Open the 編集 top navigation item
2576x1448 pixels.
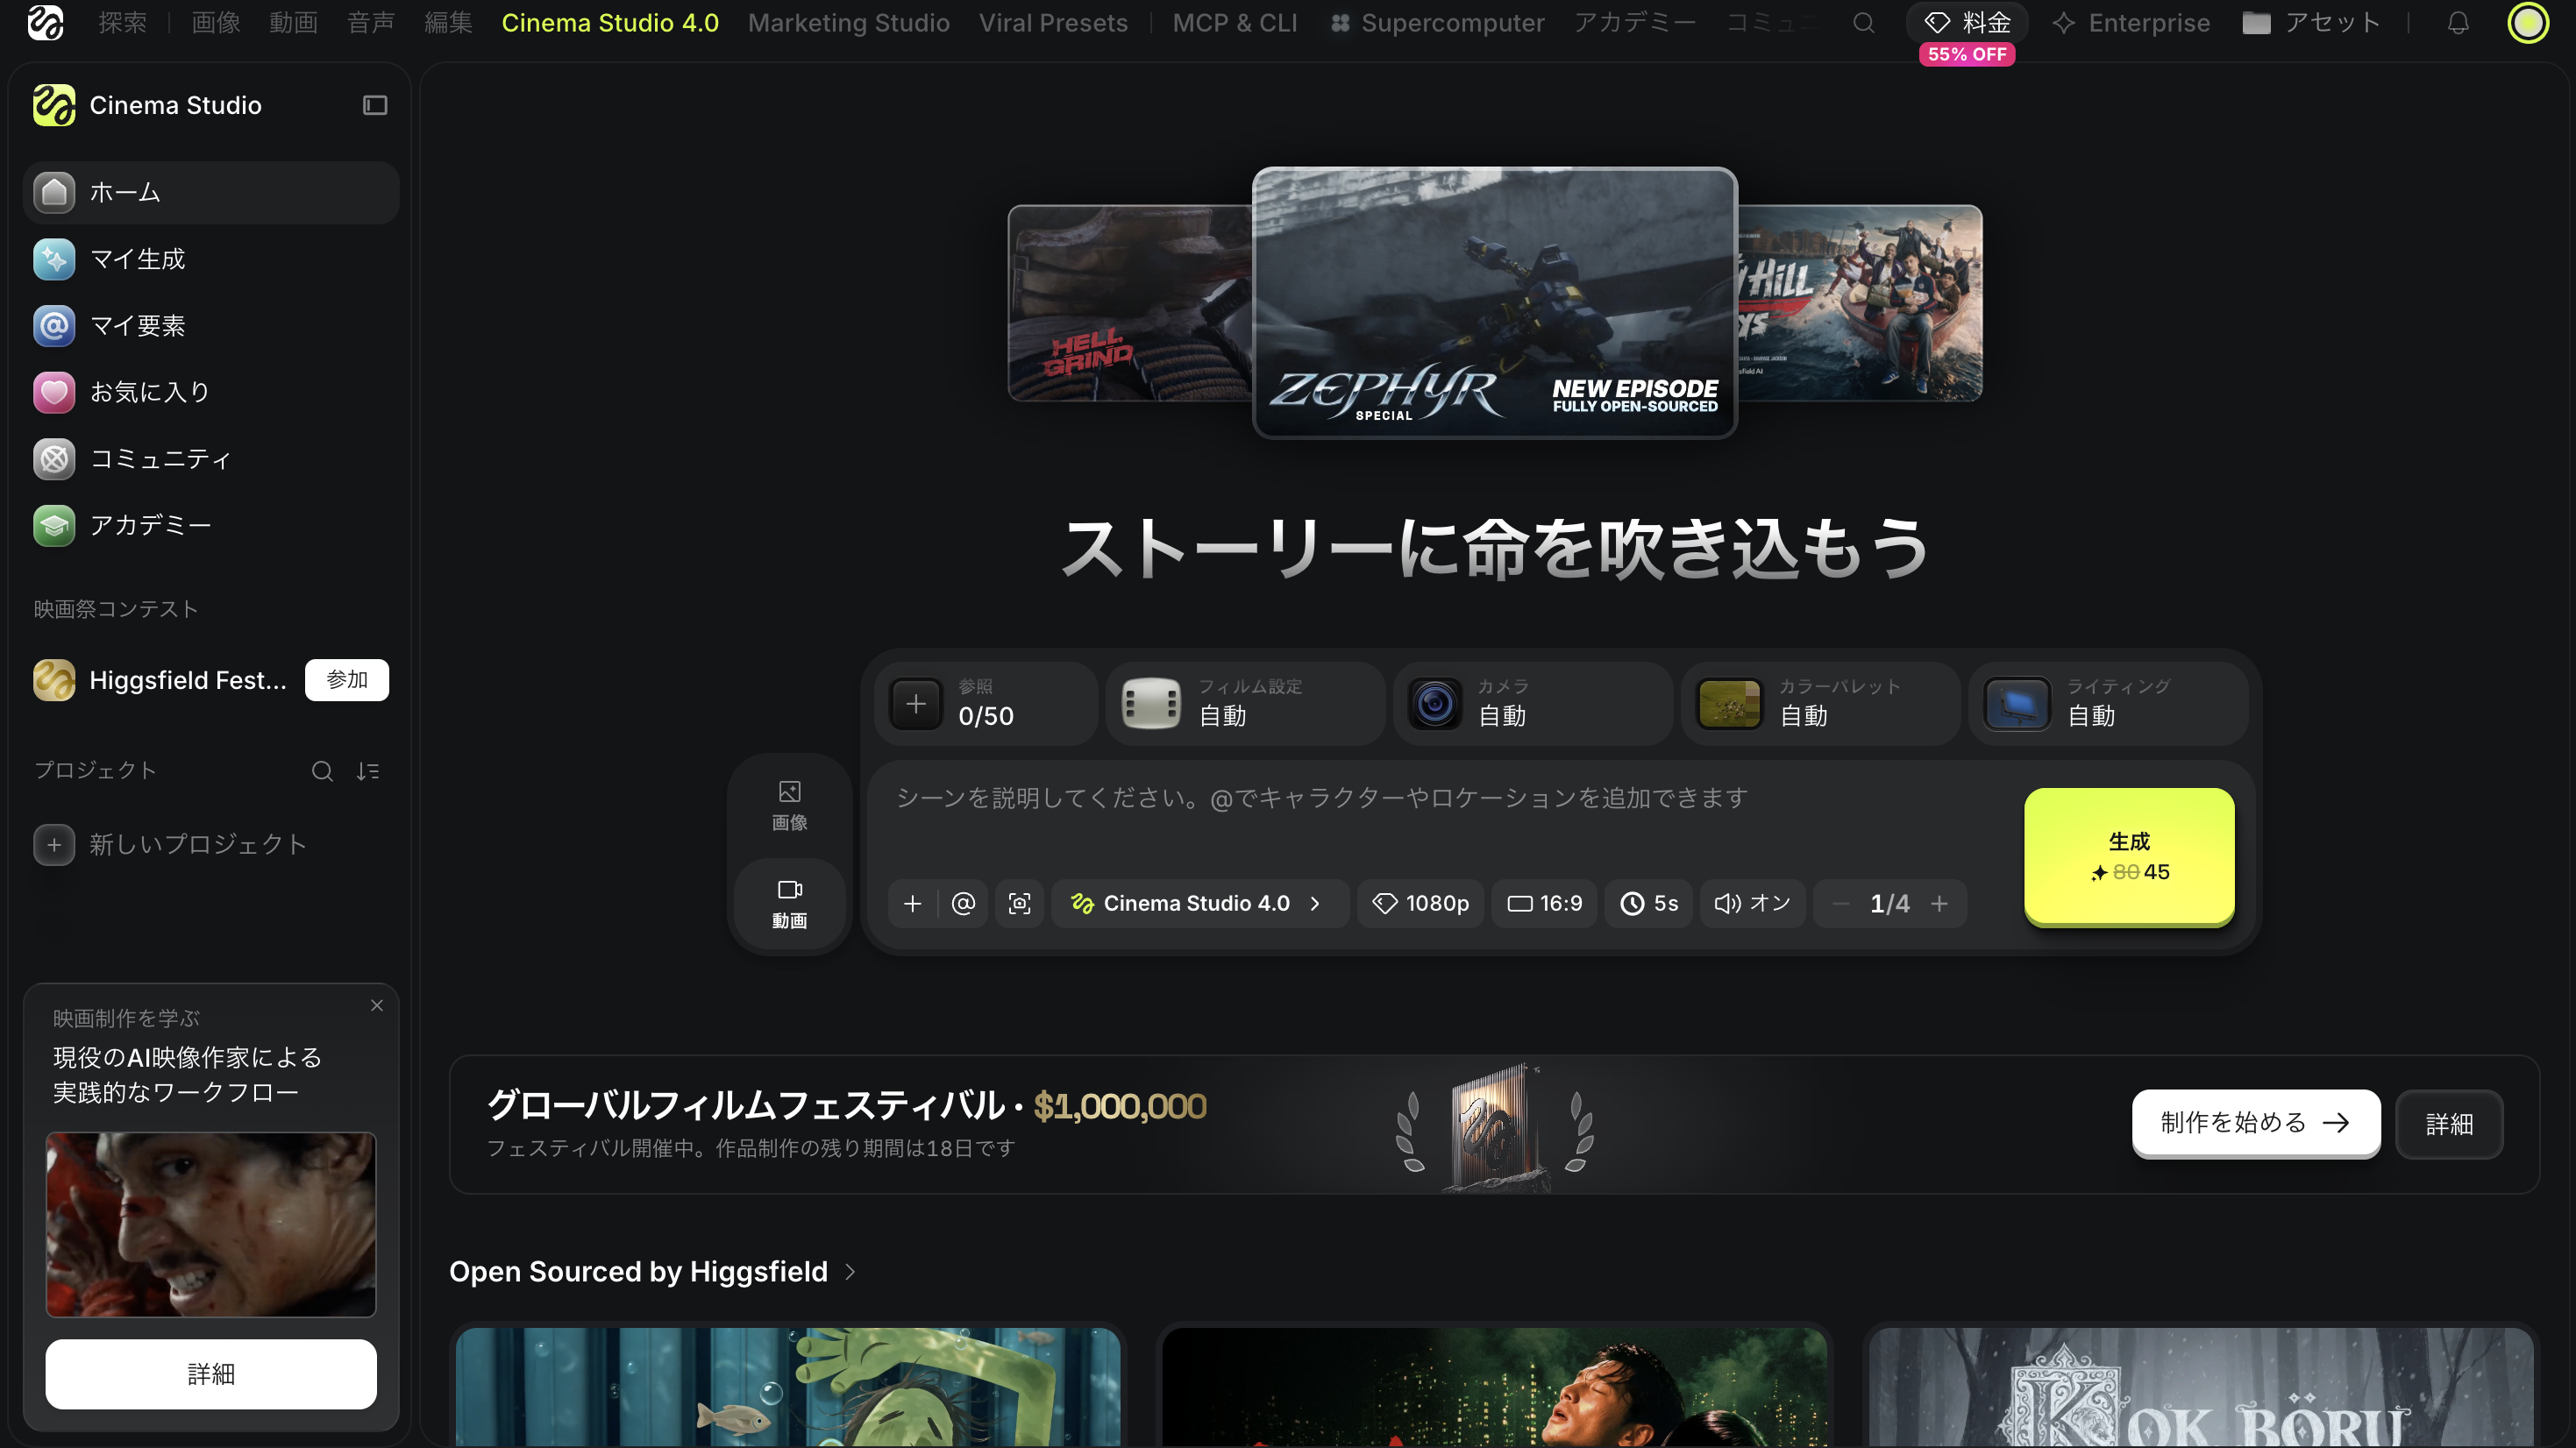coord(448,22)
